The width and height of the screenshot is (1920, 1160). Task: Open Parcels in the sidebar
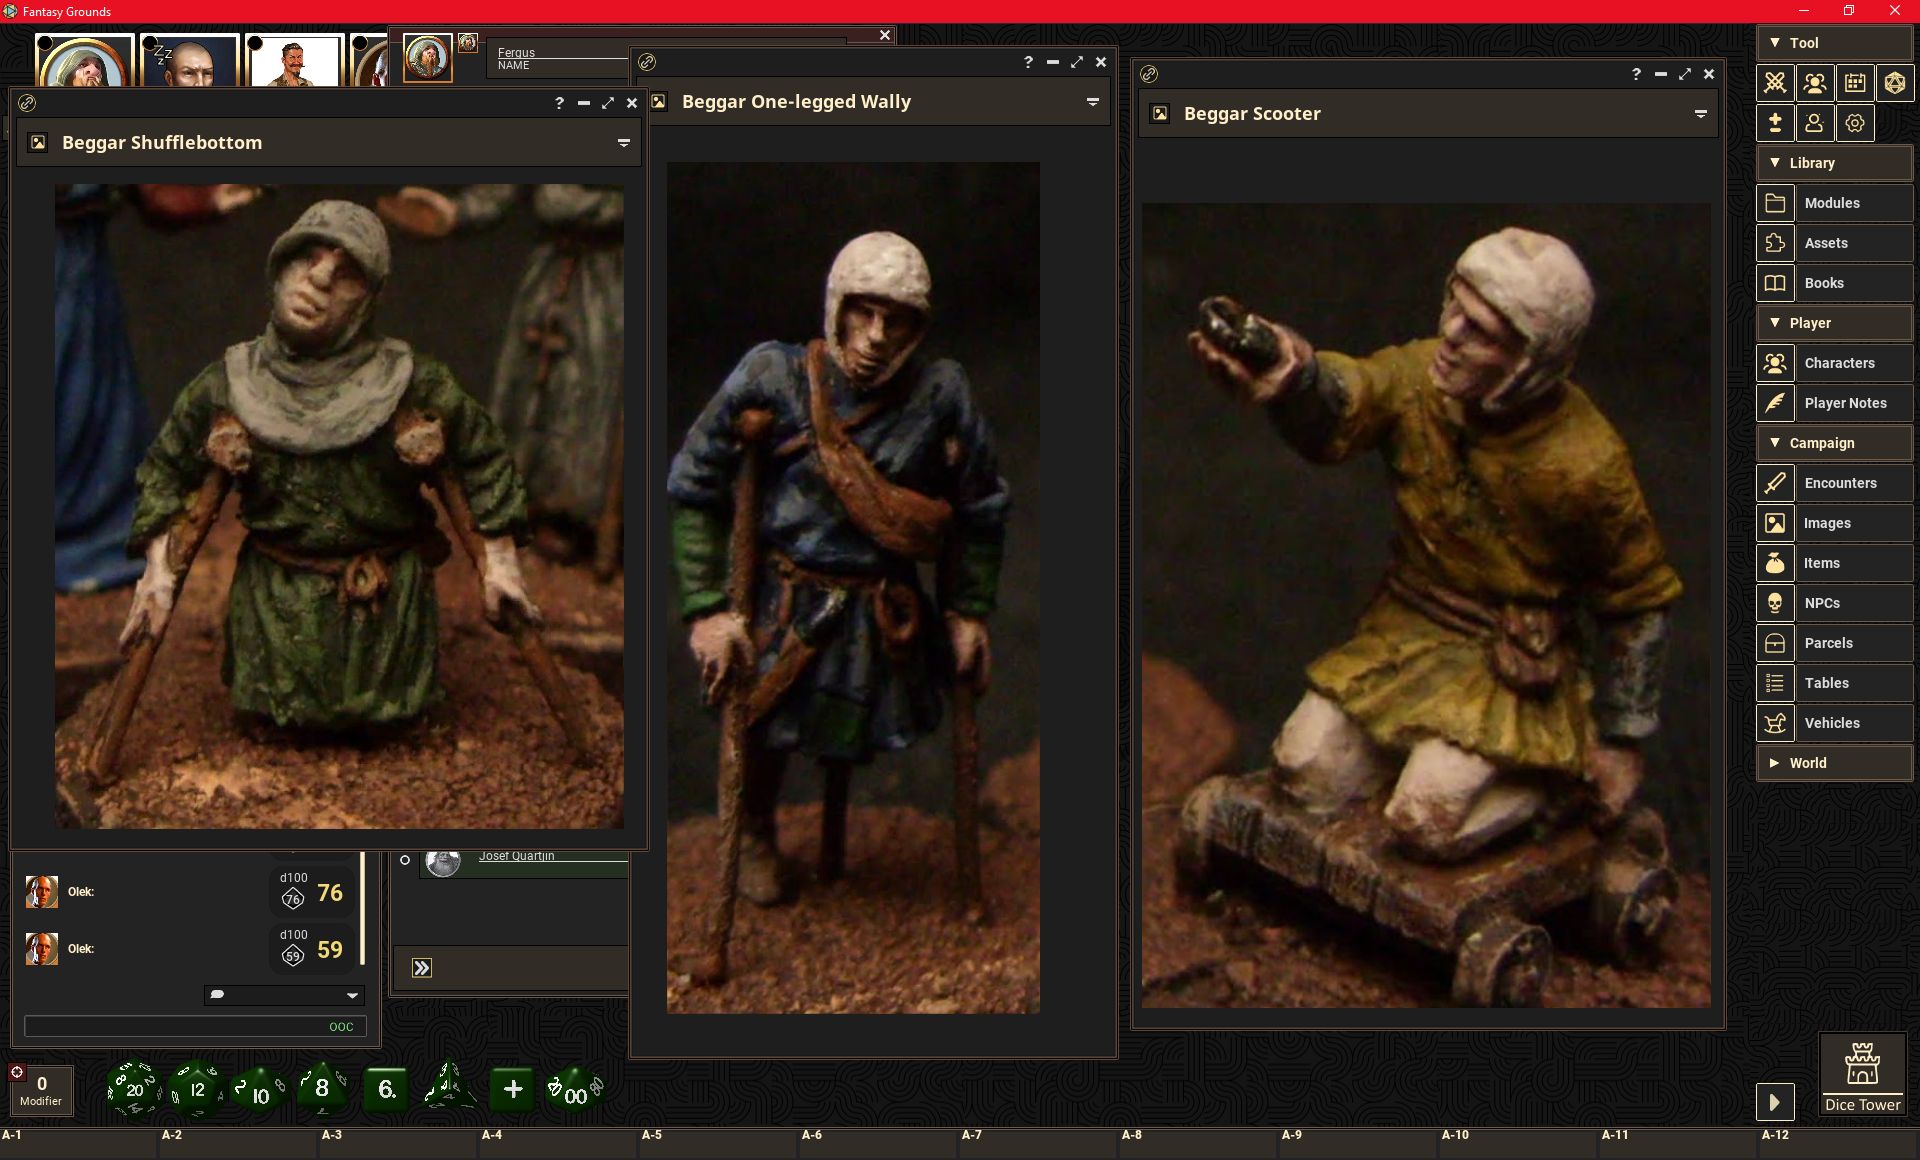click(x=1834, y=643)
